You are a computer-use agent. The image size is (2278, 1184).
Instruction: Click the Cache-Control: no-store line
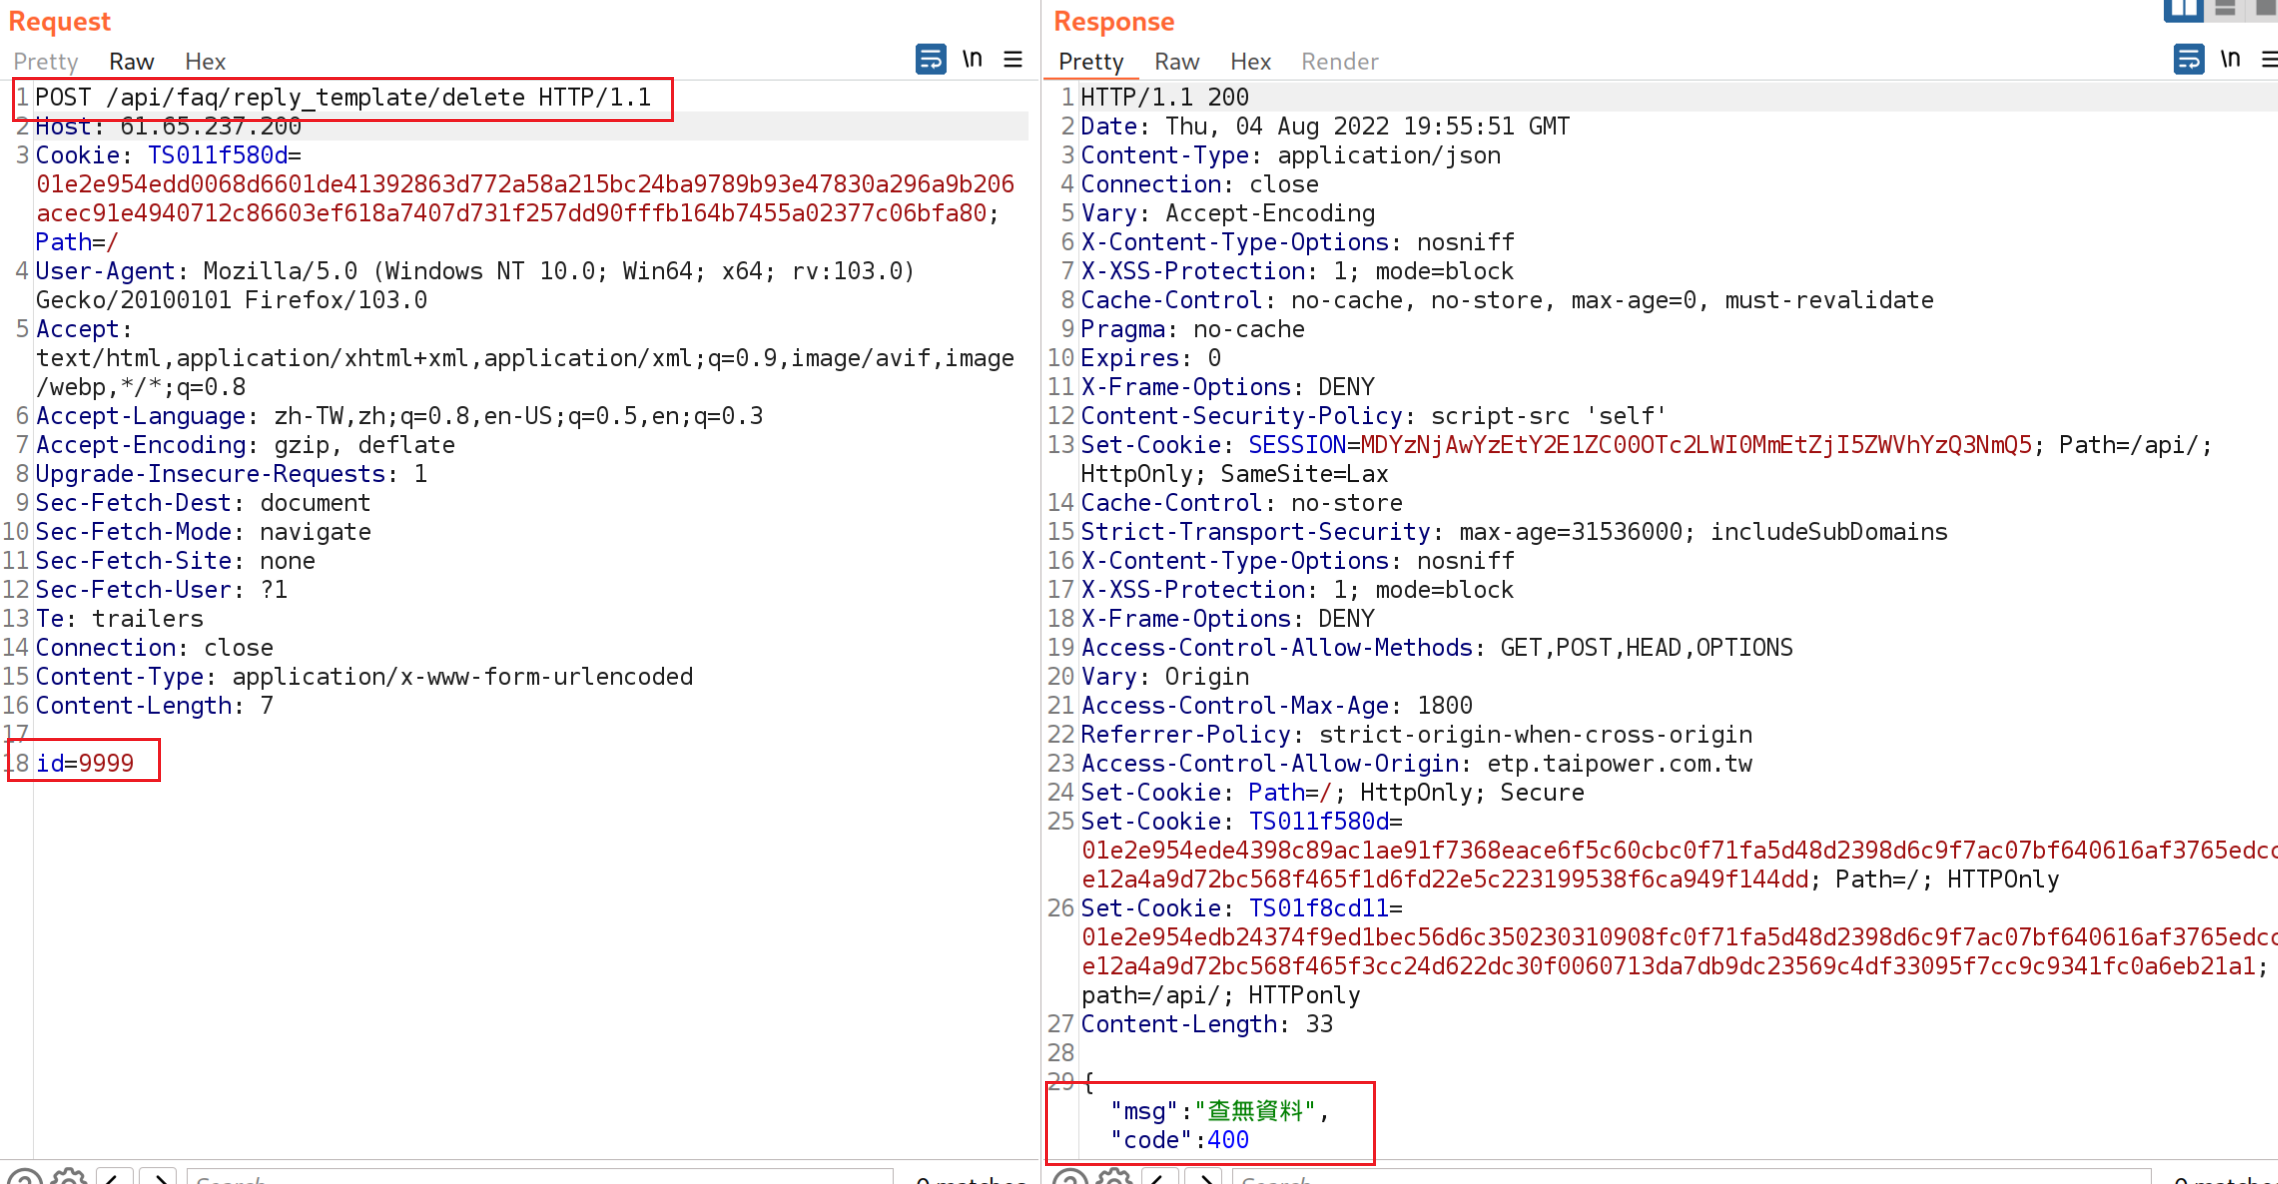[x=1242, y=503]
